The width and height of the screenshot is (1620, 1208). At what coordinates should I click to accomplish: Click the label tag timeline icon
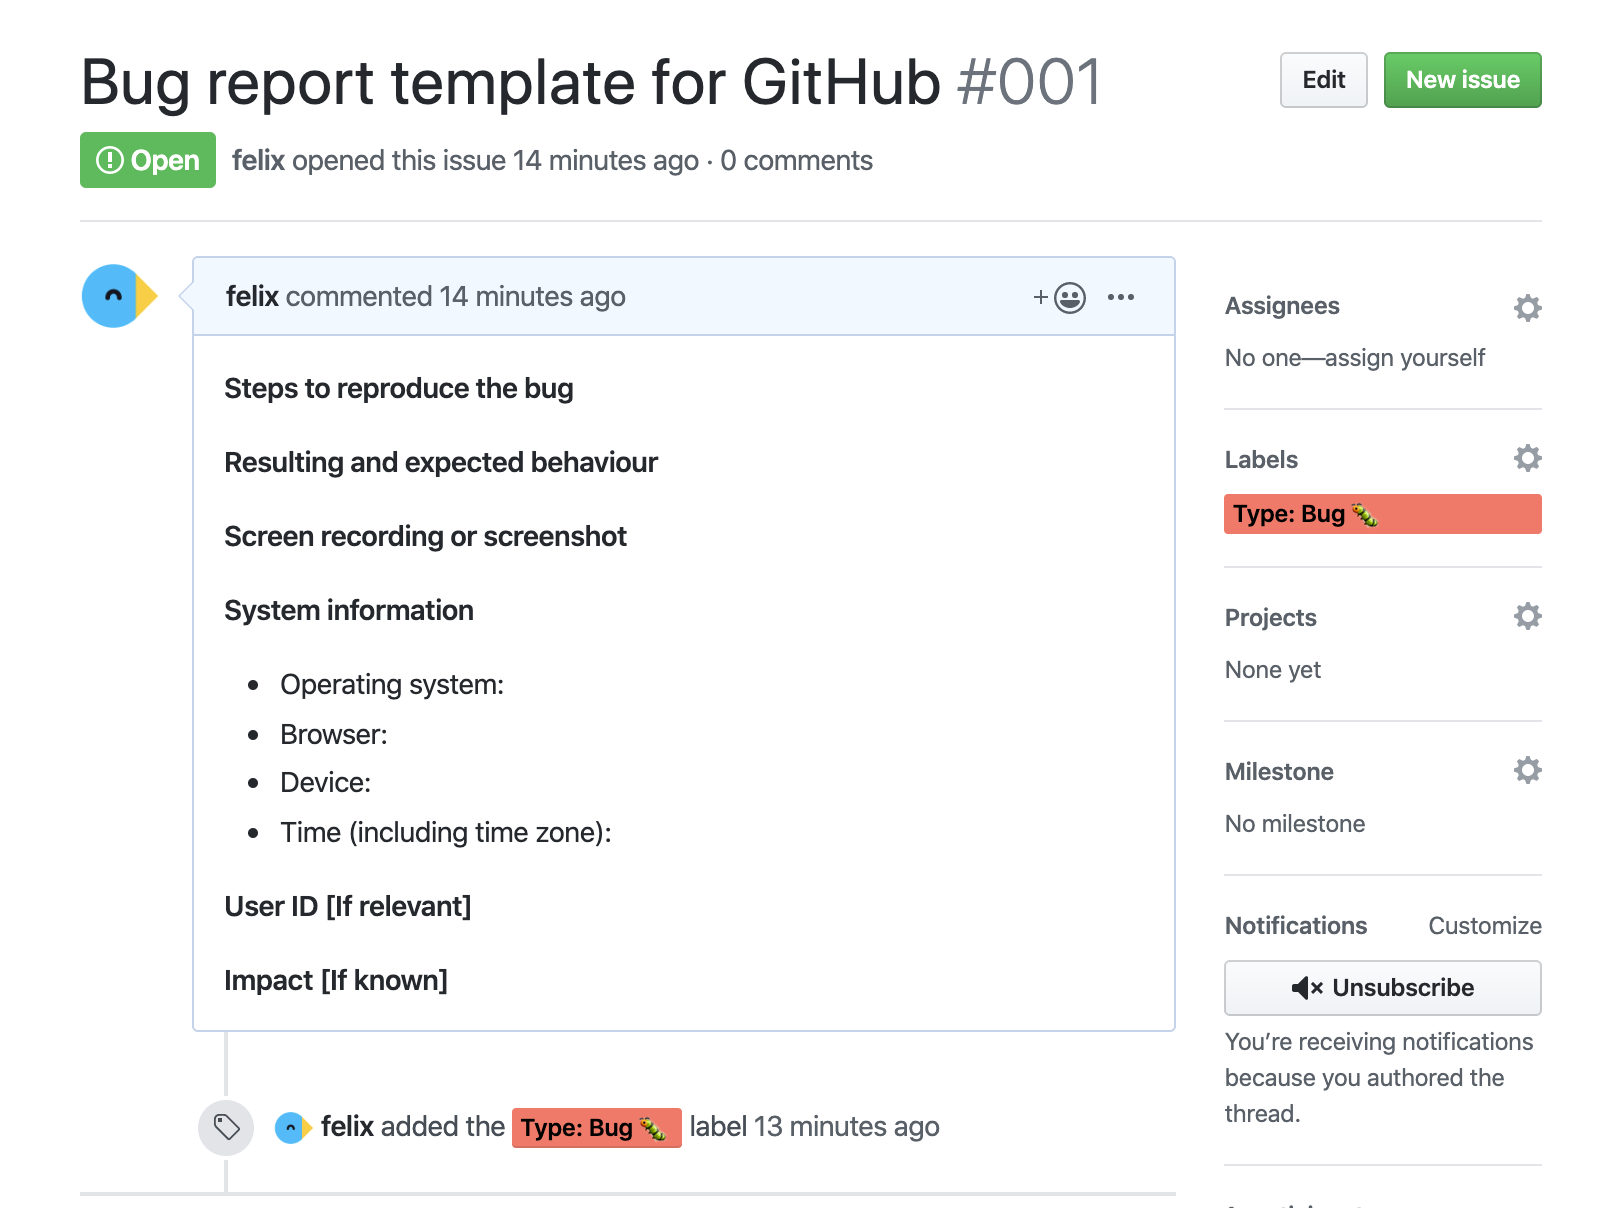tap(226, 1128)
